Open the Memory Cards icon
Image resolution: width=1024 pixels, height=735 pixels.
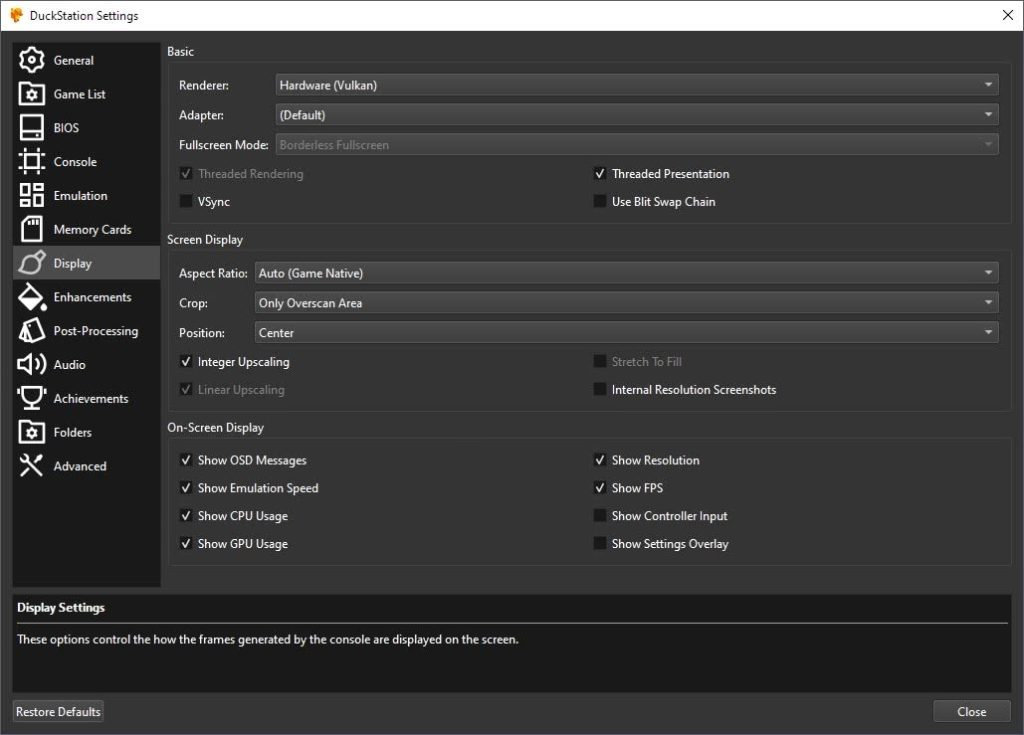click(32, 229)
